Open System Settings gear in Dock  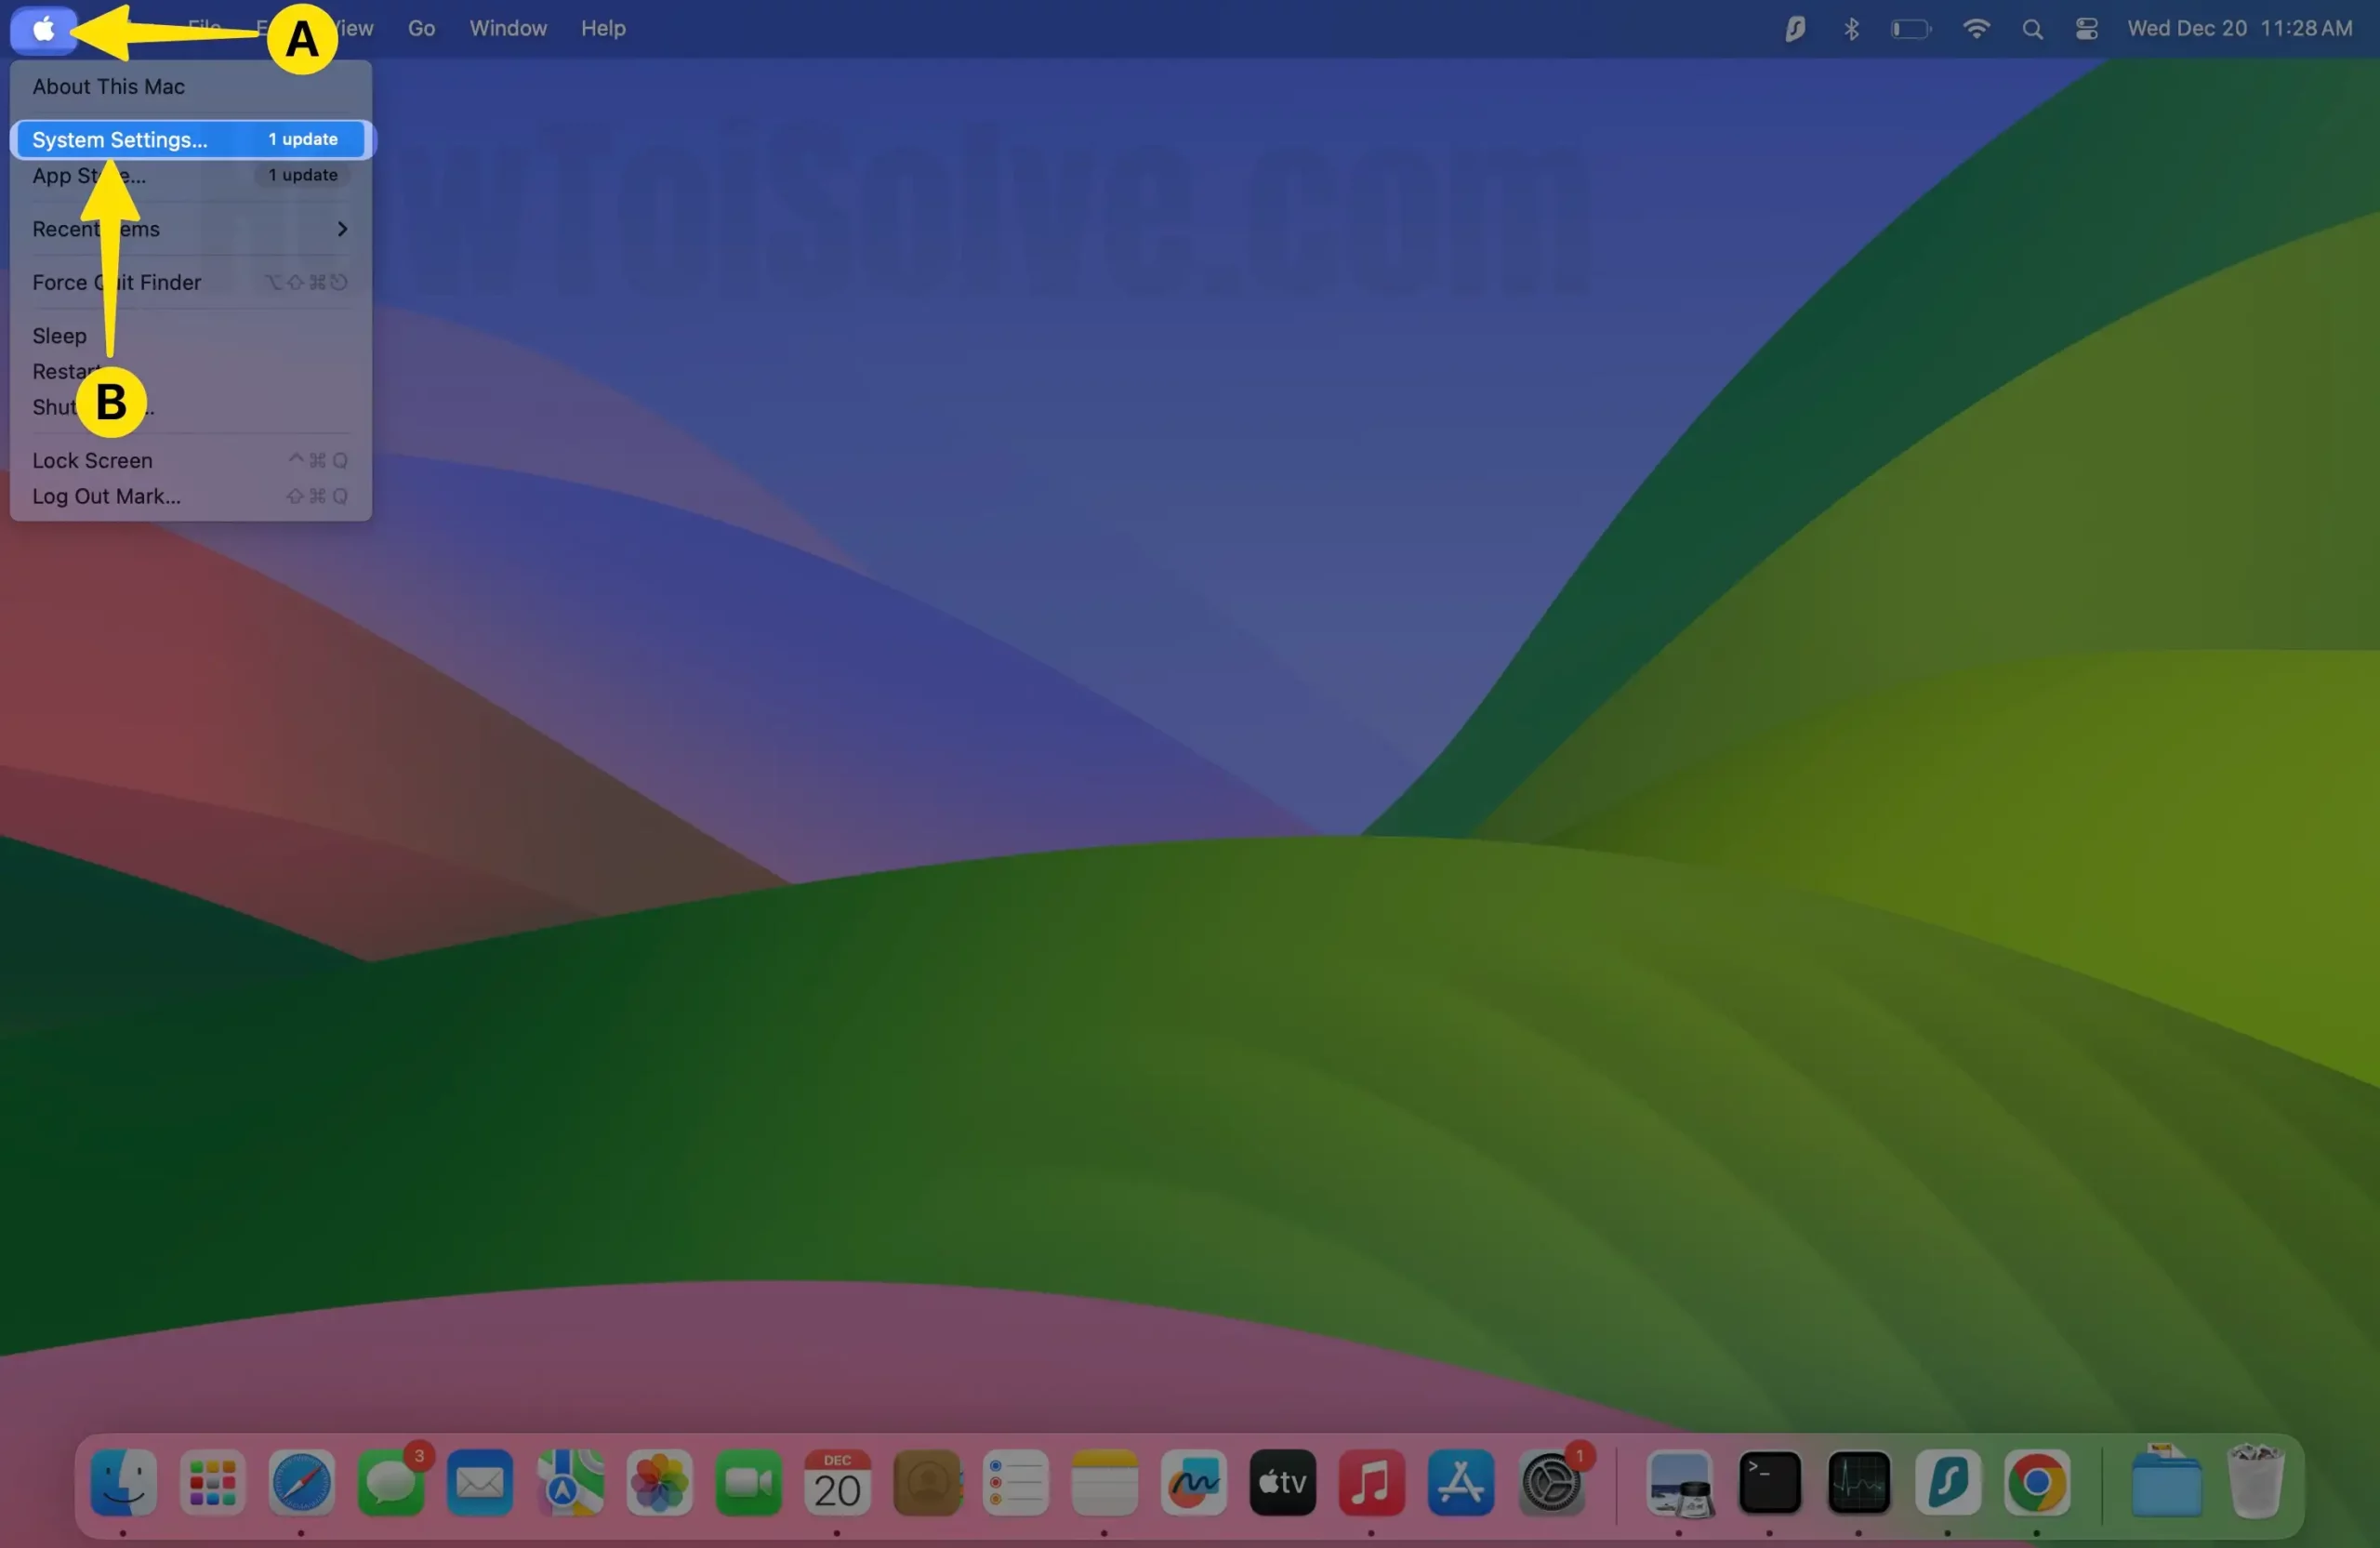[x=1551, y=1482]
